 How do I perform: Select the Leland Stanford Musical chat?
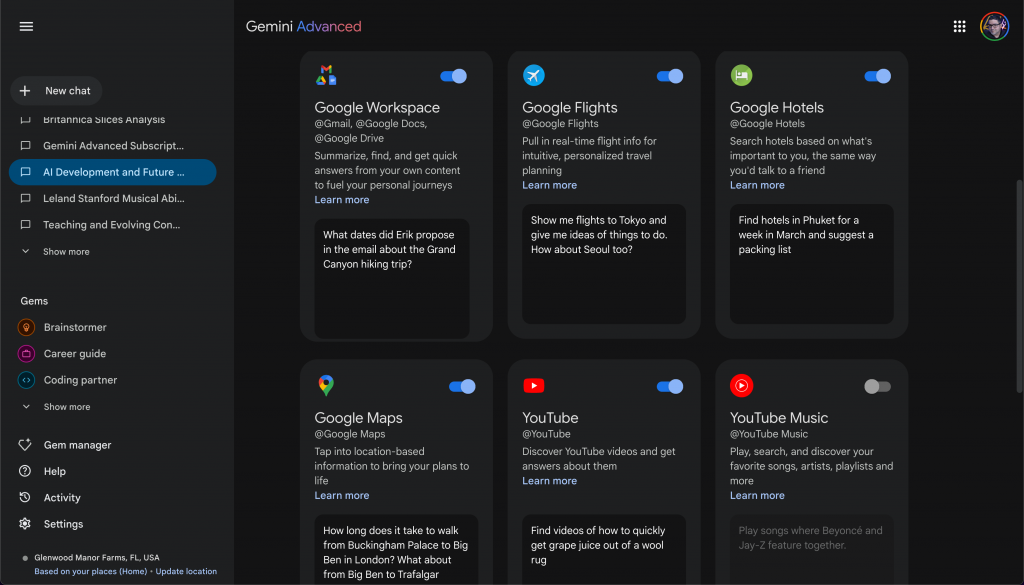tap(113, 199)
